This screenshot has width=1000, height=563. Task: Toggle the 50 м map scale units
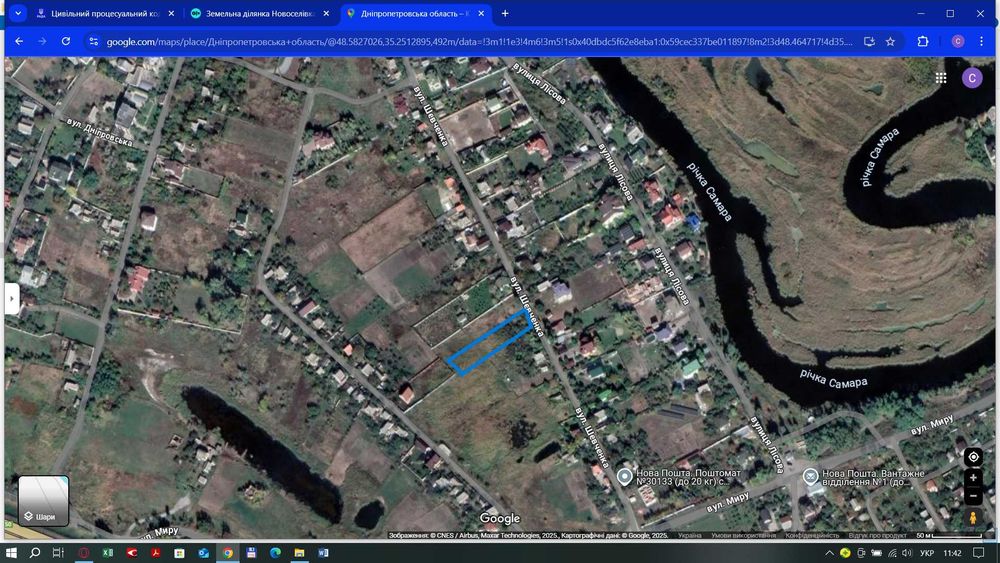tap(948, 536)
